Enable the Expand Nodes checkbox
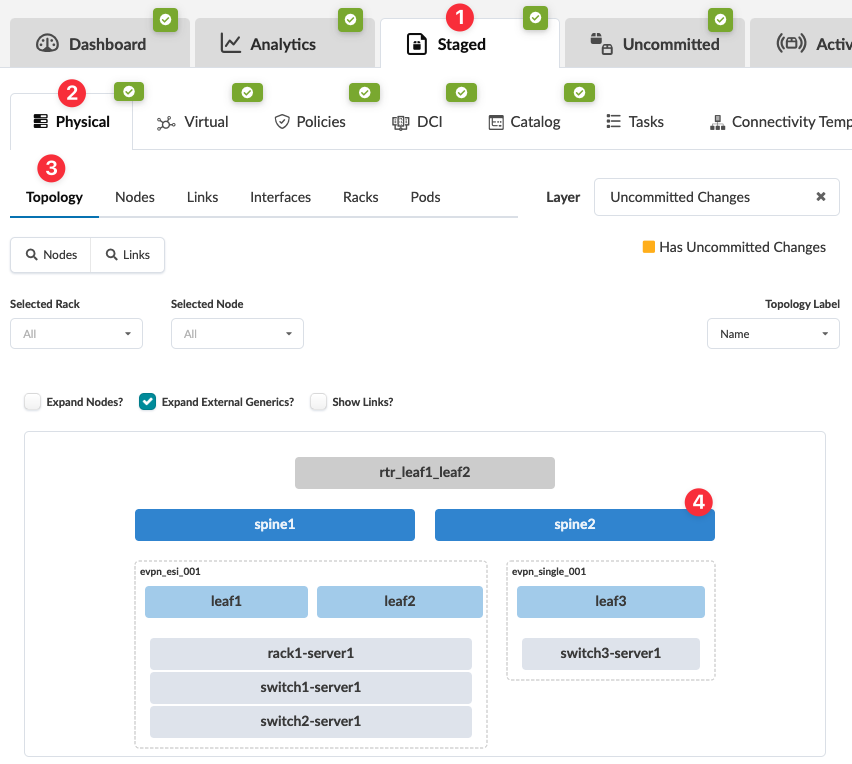The height and width of the screenshot is (764, 852). click(33, 402)
